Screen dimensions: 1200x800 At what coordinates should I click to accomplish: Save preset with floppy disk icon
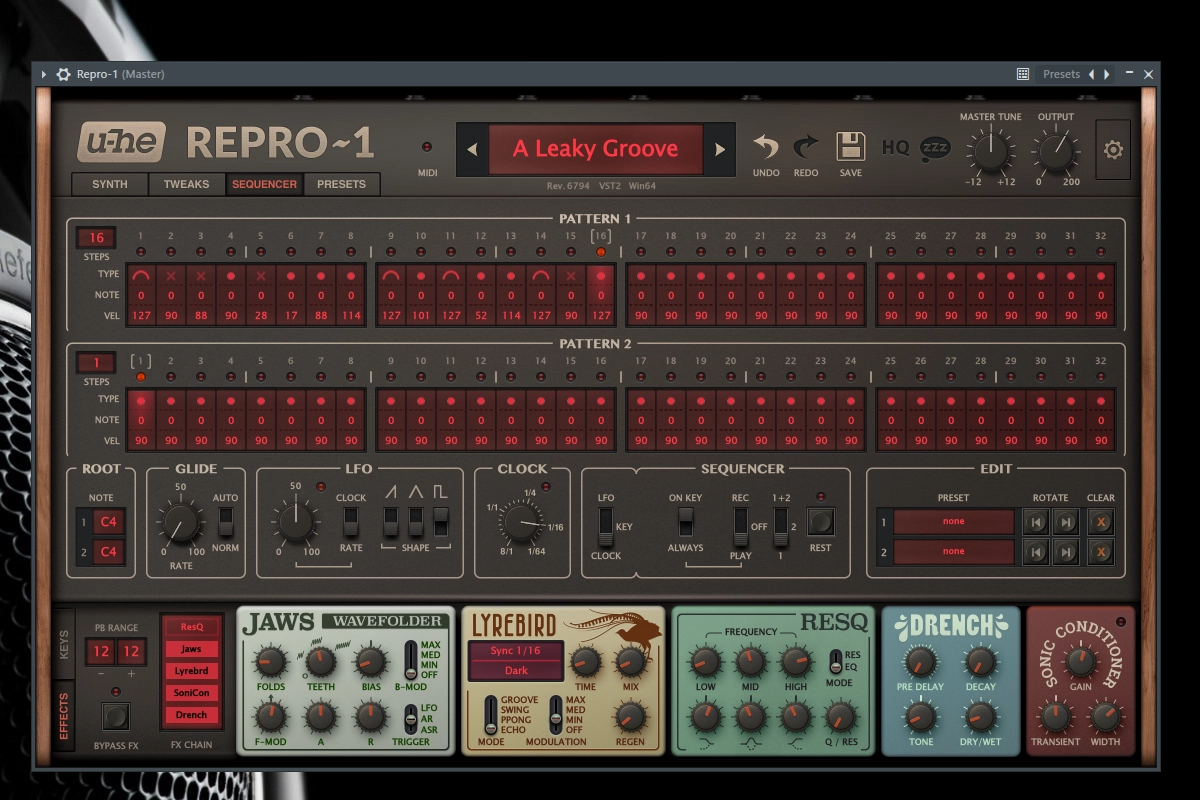pyautogui.click(x=850, y=147)
